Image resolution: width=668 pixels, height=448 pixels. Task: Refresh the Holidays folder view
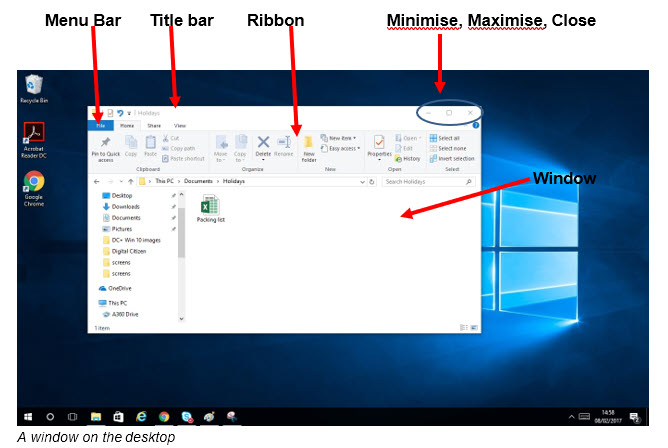pos(371,181)
